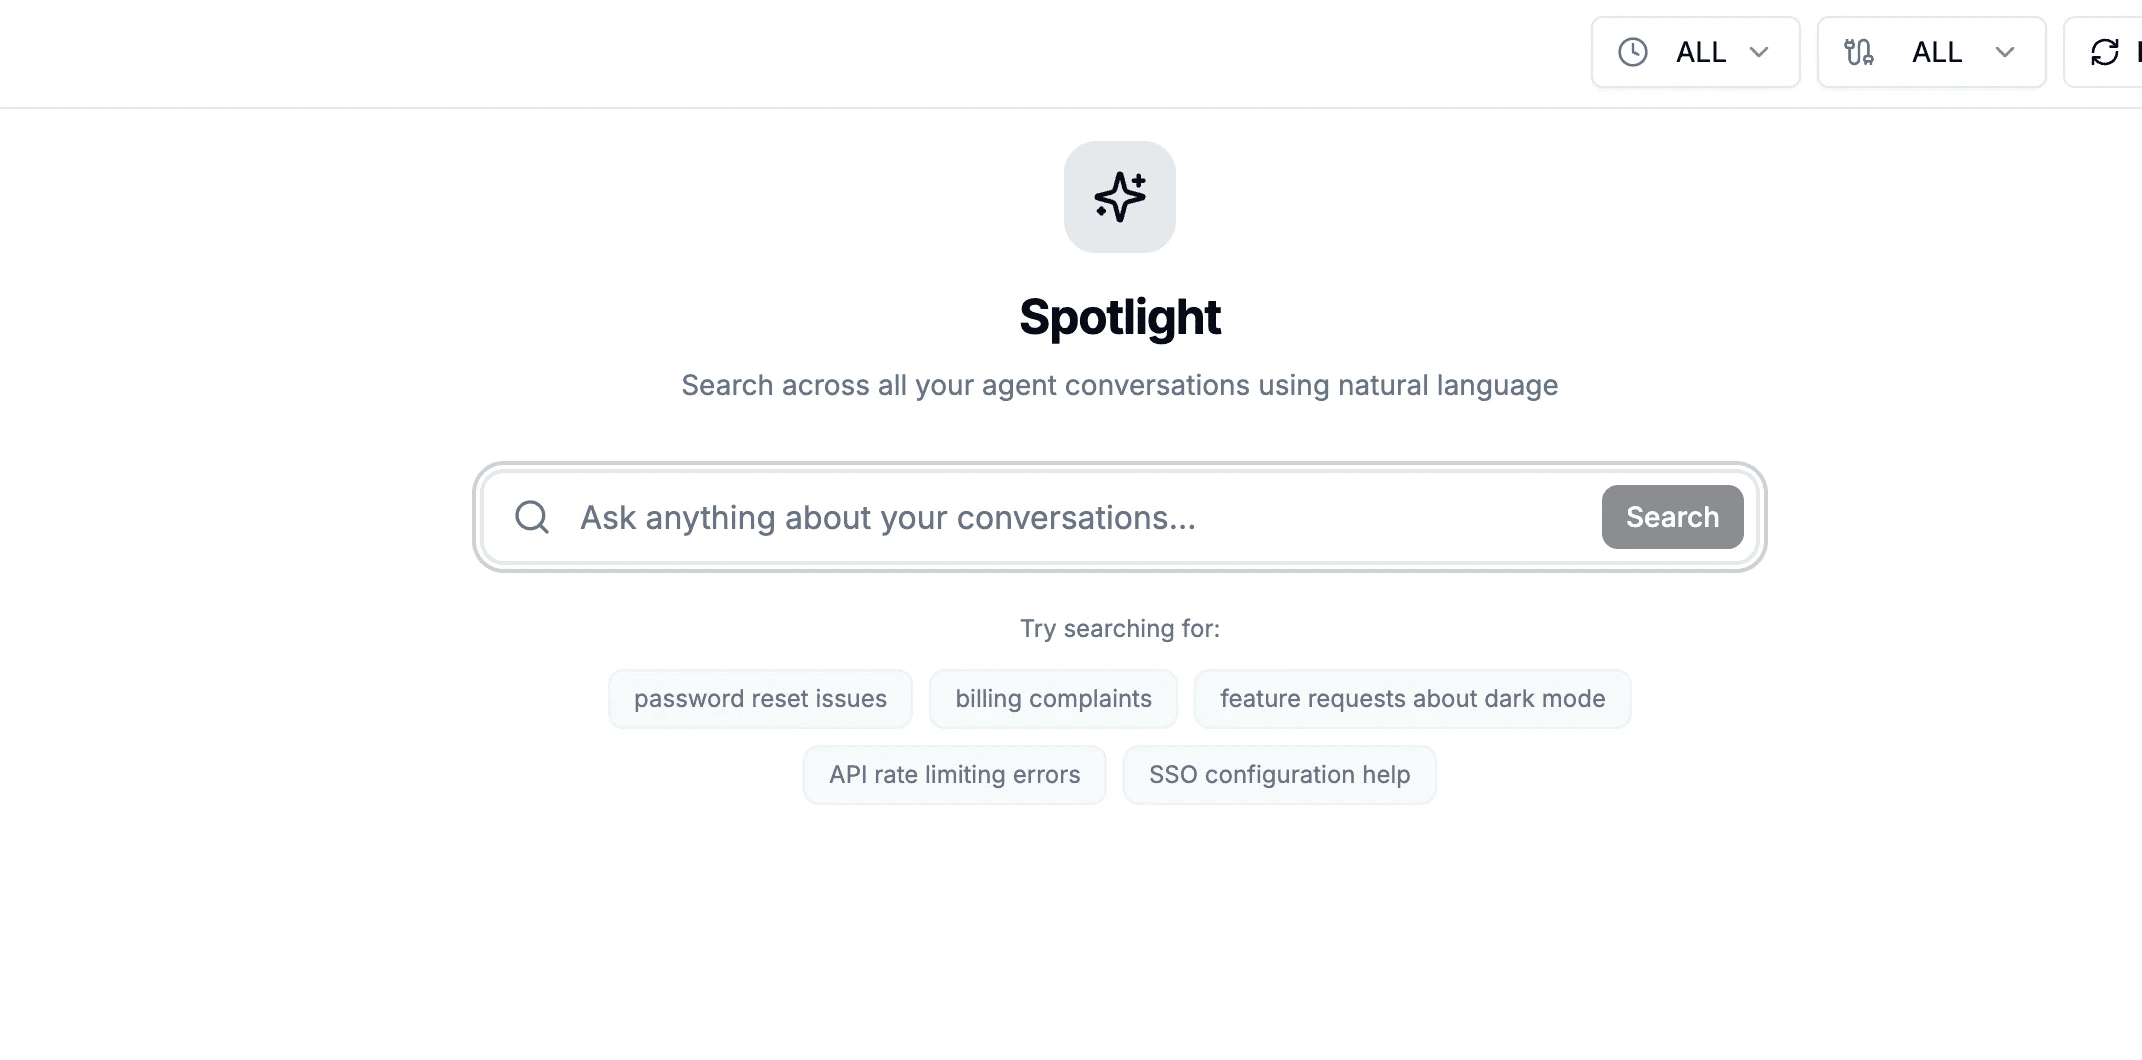
Task: Click the Ask anything placeholder text
Action: tap(887, 517)
